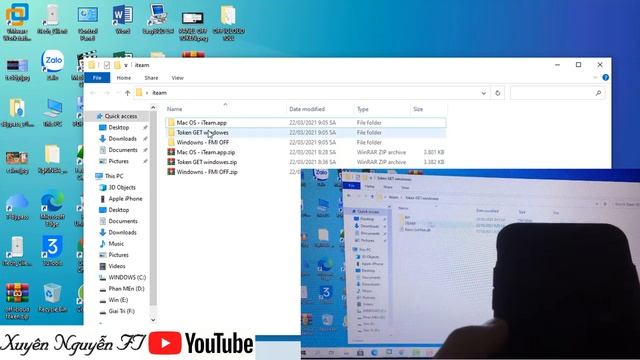Open pinned Desktop under Quick access
The height and width of the screenshot is (360, 640).
pos(119,127)
